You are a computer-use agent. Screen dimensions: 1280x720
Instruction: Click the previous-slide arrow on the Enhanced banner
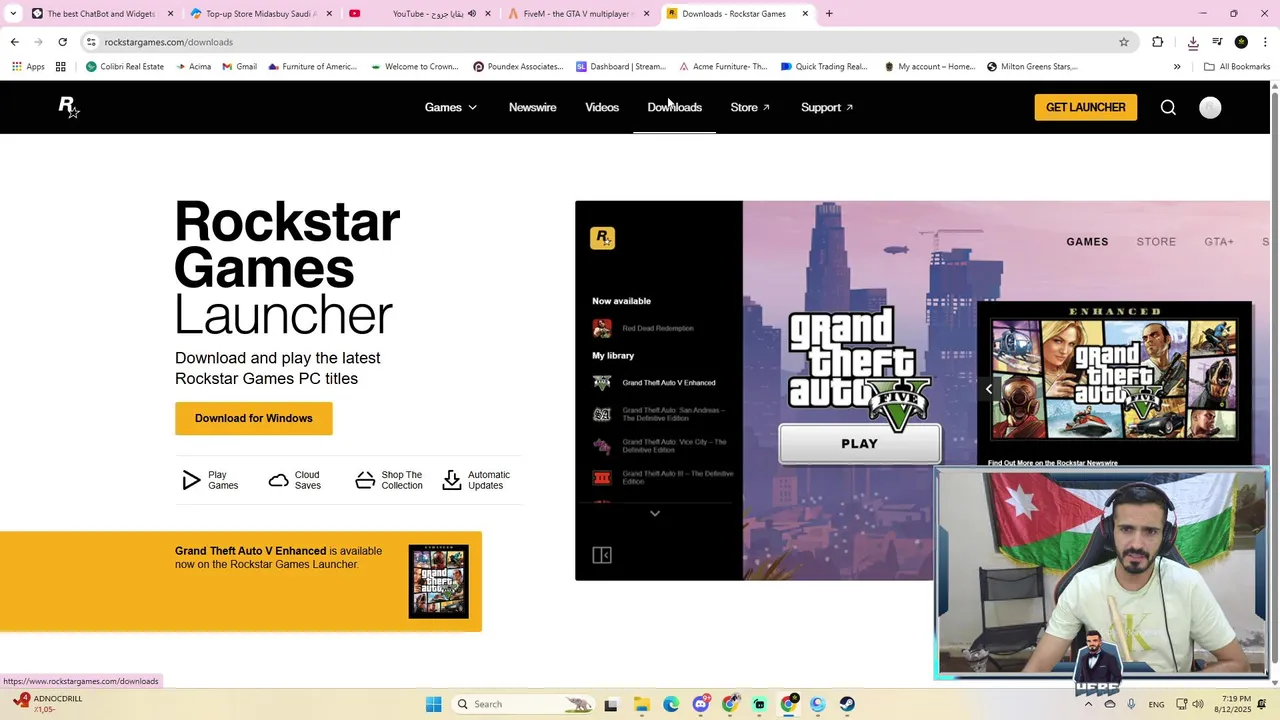(989, 389)
